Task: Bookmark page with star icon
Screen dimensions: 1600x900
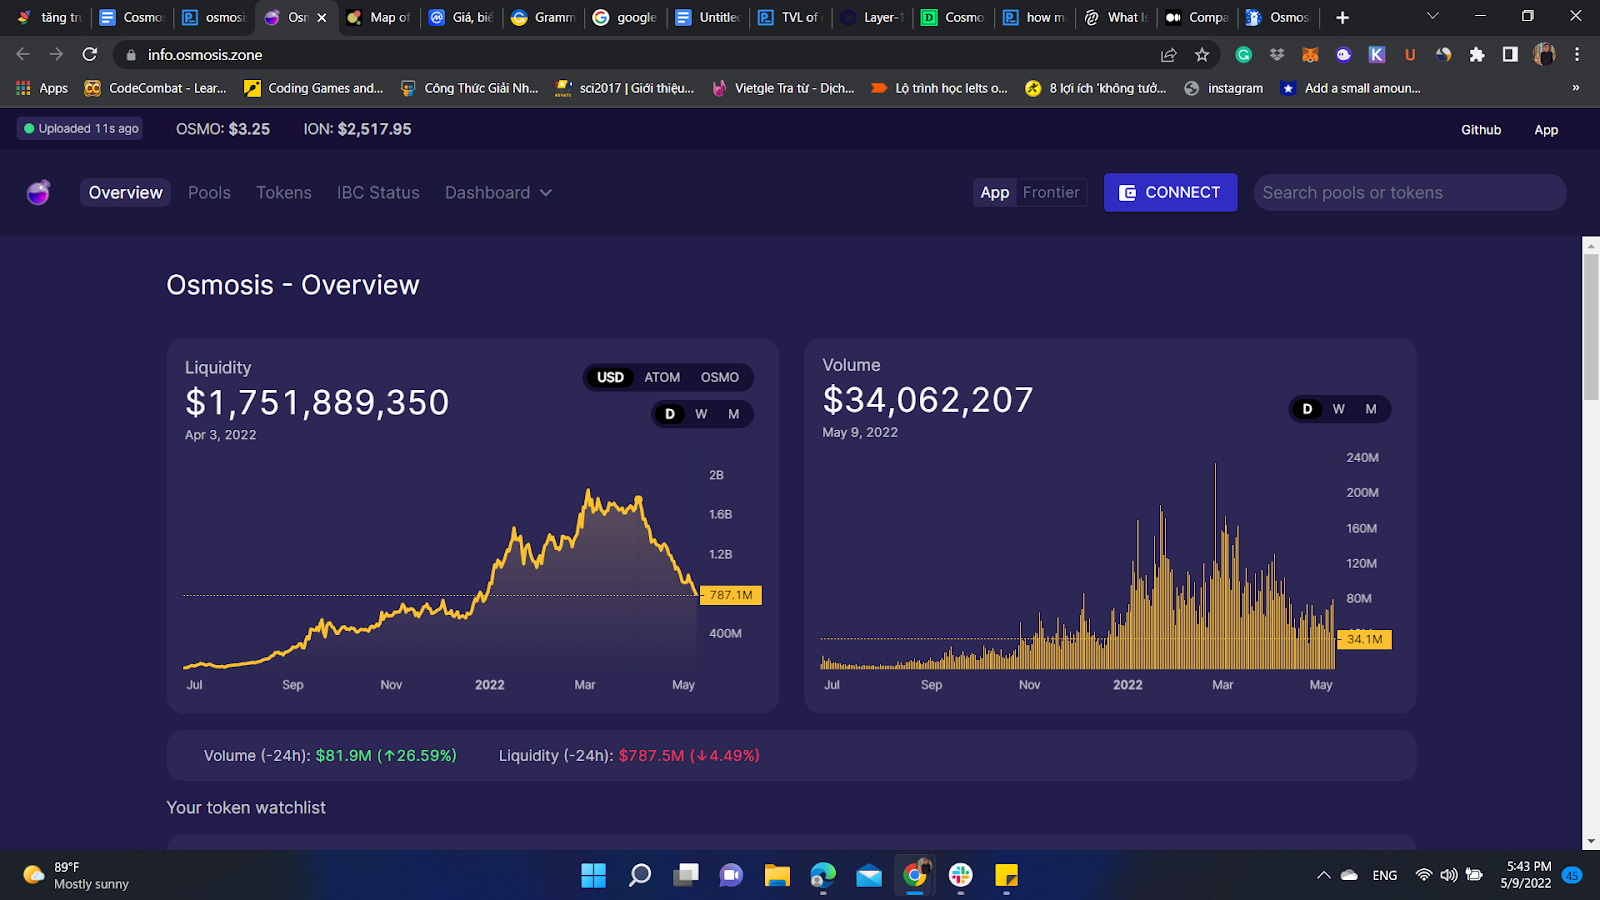Action: pyautogui.click(x=1202, y=55)
